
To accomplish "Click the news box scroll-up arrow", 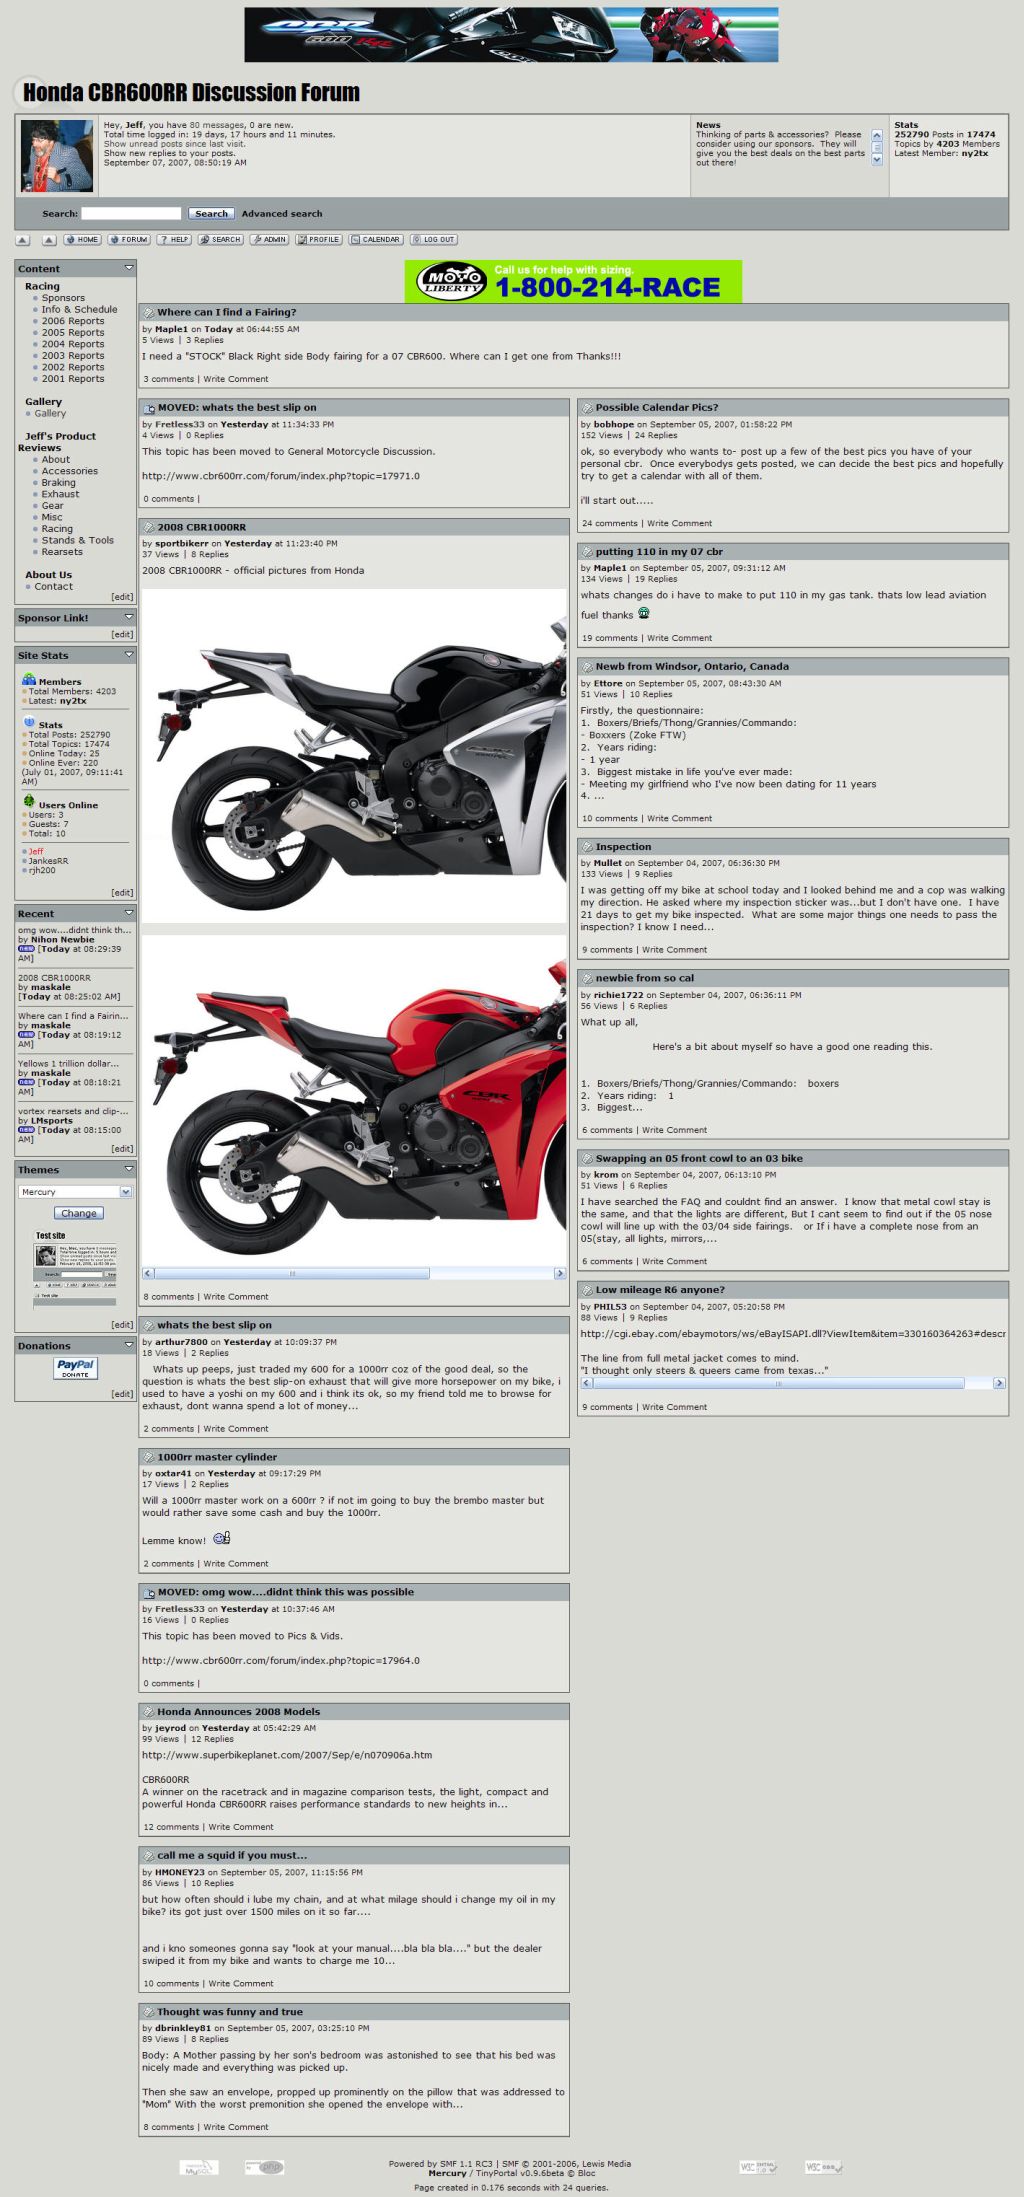I will pyautogui.click(x=877, y=135).
